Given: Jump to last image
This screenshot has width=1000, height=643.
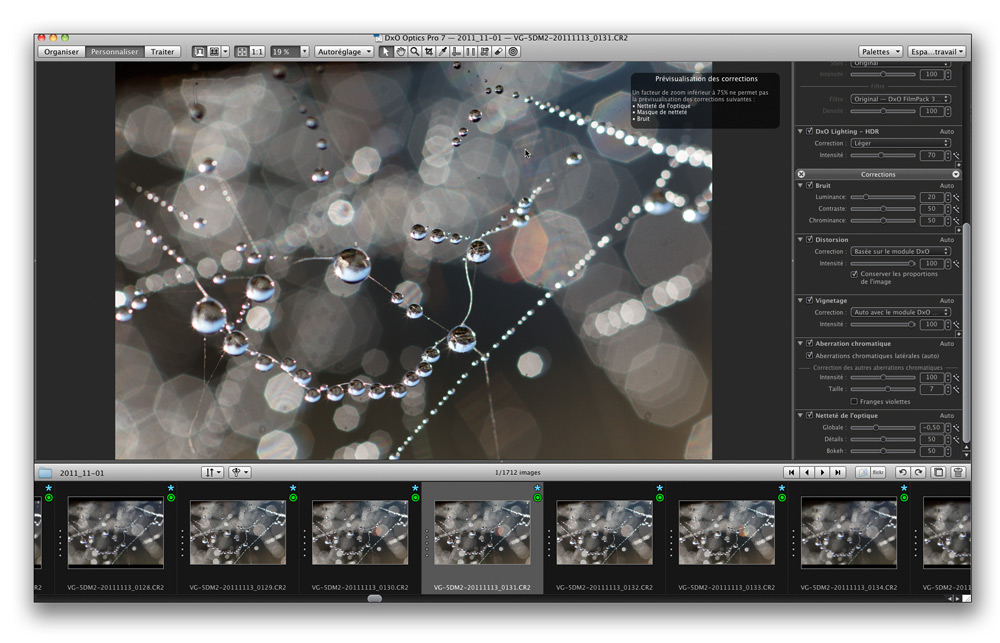Looking at the screenshot, I should pos(838,473).
